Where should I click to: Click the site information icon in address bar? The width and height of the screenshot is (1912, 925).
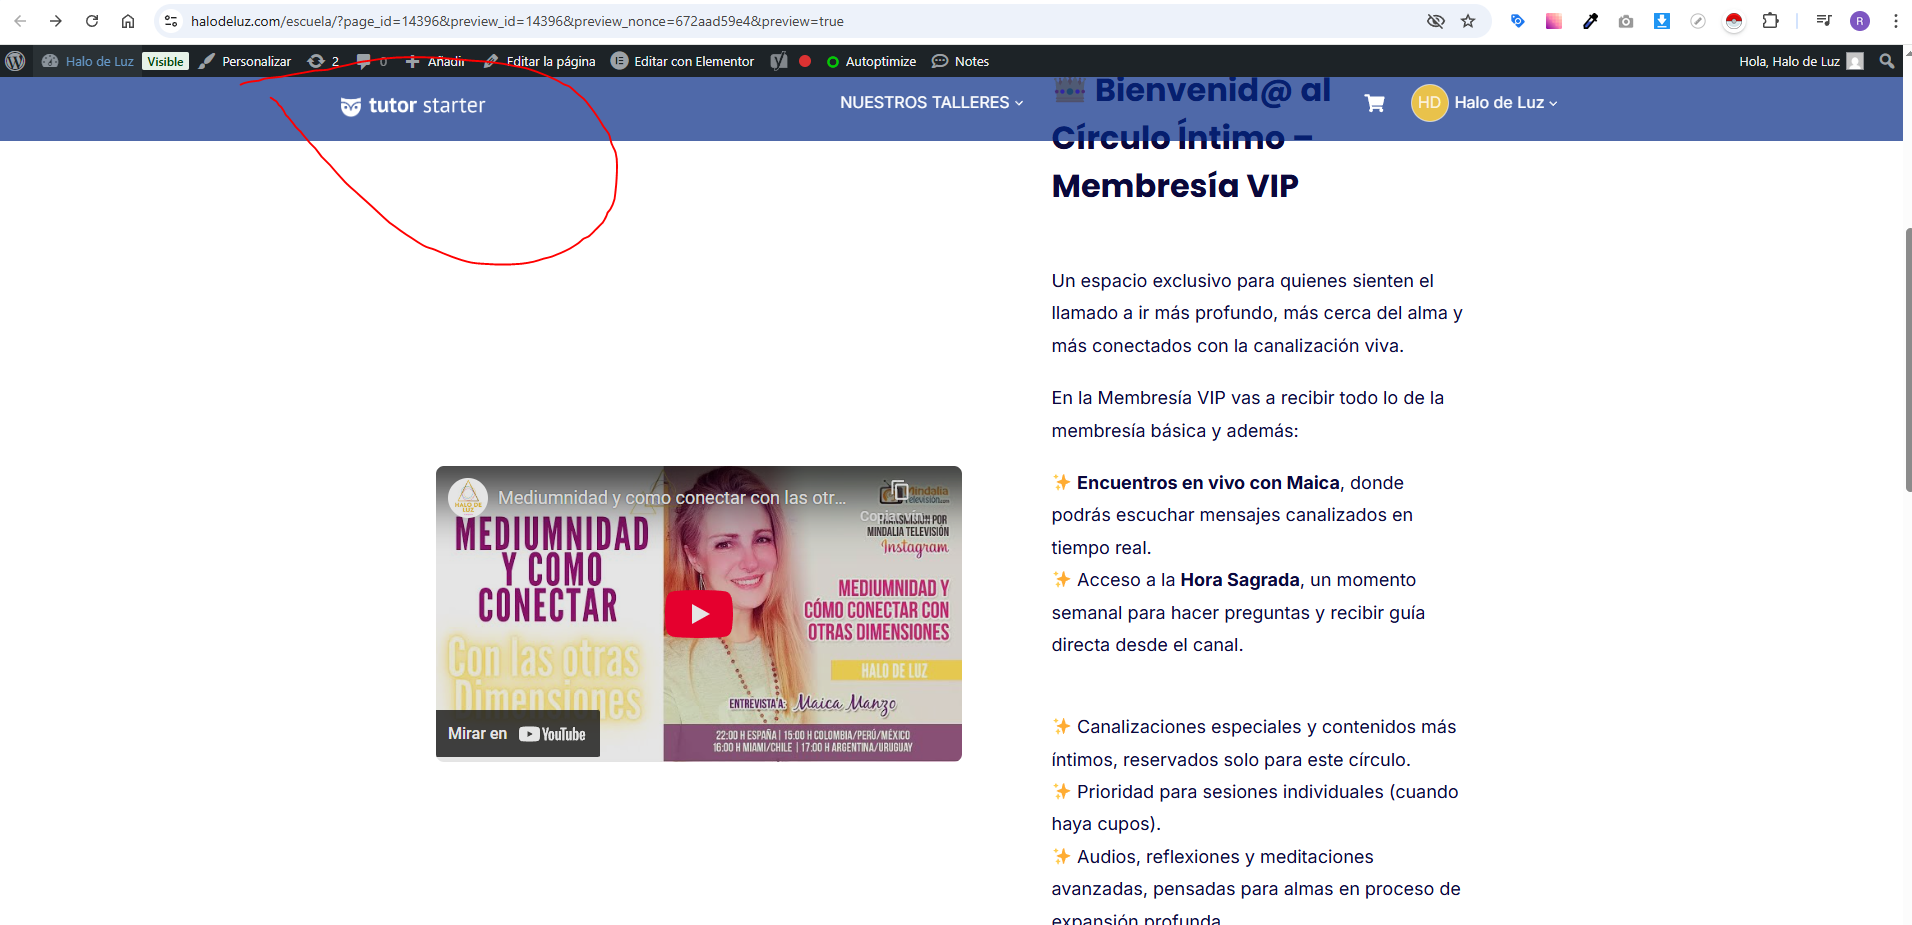171,21
